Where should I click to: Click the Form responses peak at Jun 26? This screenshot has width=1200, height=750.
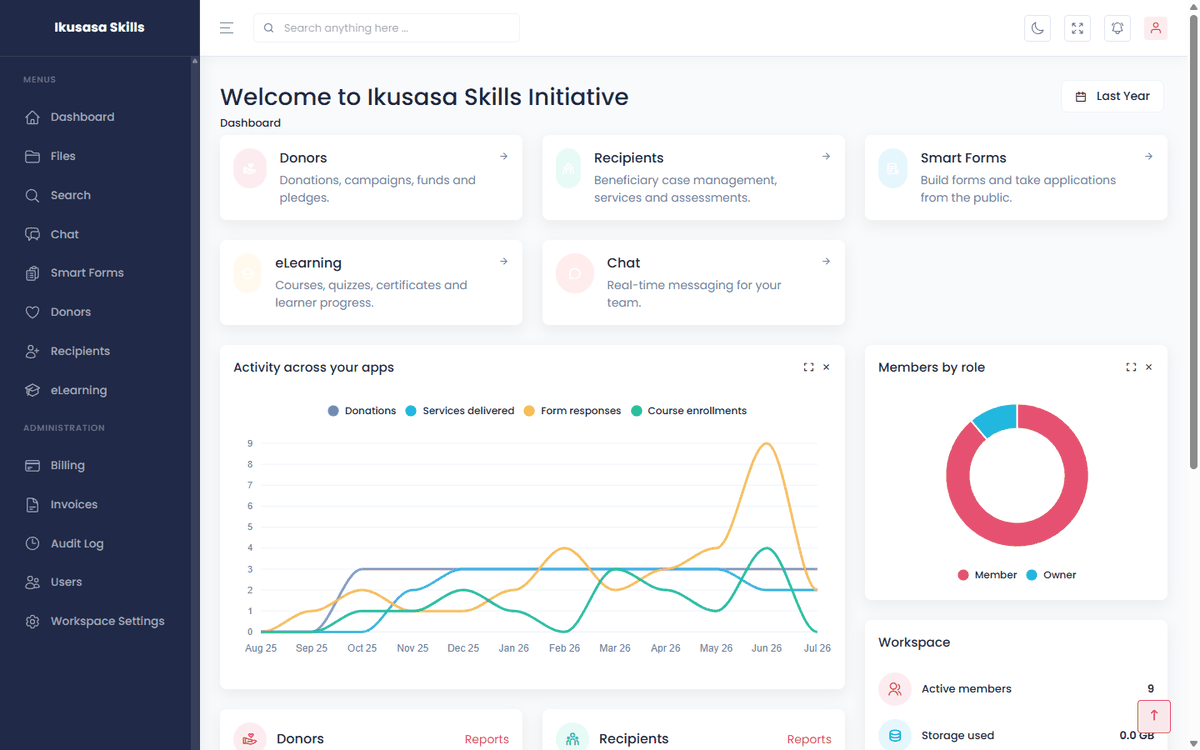coord(767,444)
